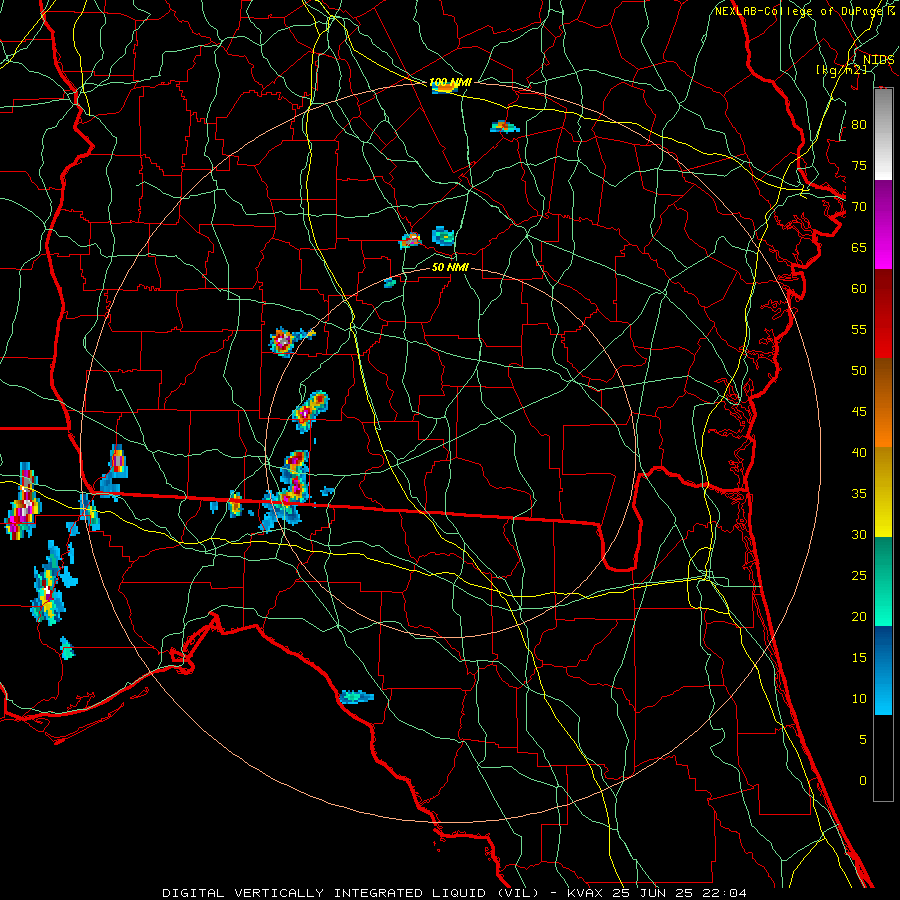Click the 60 value on the color scale
The height and width of the screenshot is (900, 900).
pyautogui.click(x=859, y=289)
